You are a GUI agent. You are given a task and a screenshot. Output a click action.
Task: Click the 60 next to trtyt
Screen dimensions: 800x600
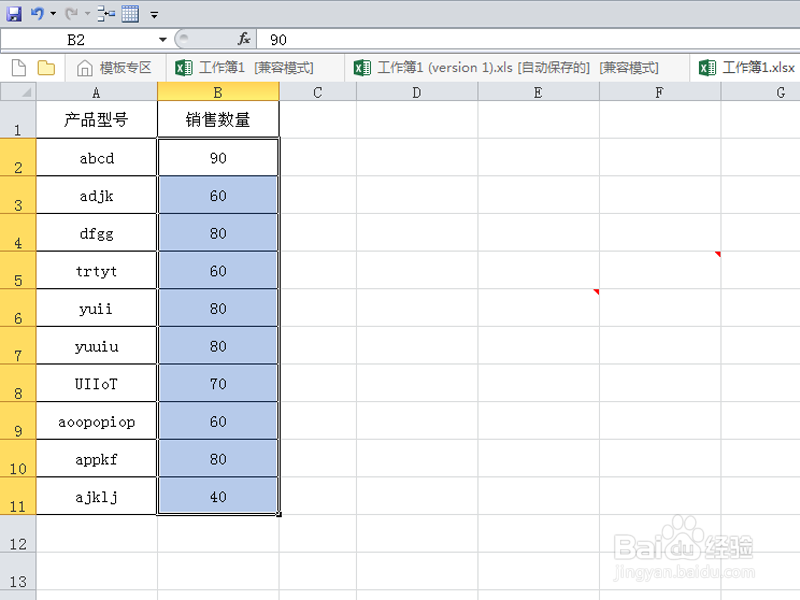coord(218,270)
